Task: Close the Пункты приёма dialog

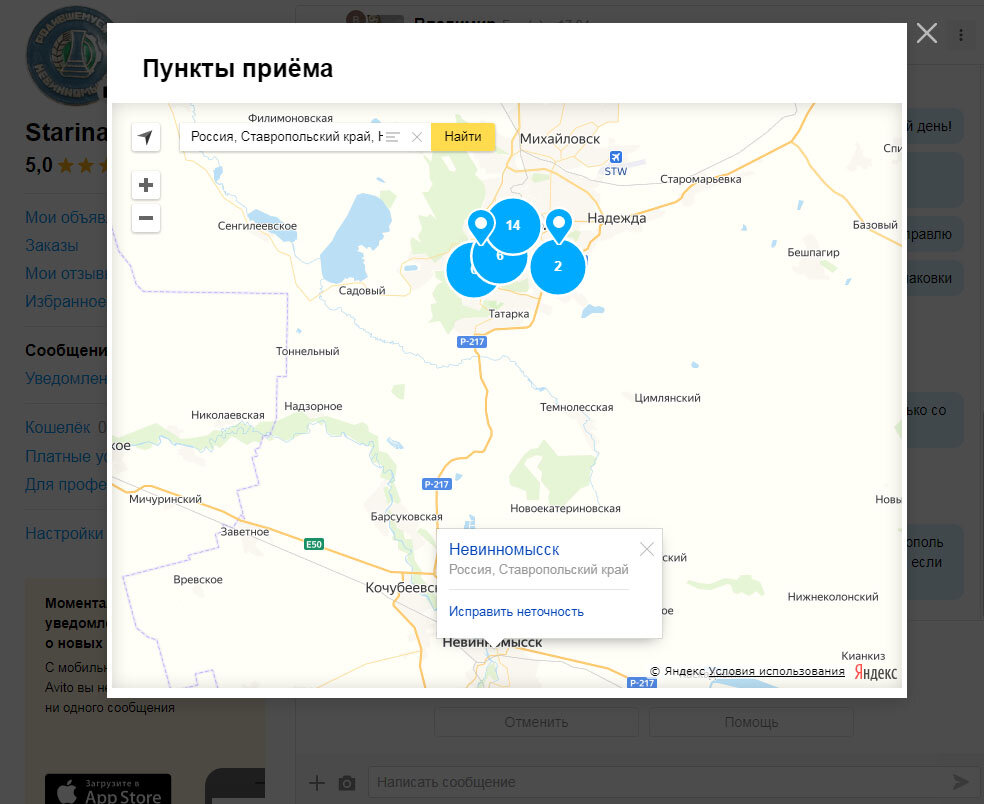Action: pyautogui.click(x=926, y=33)
